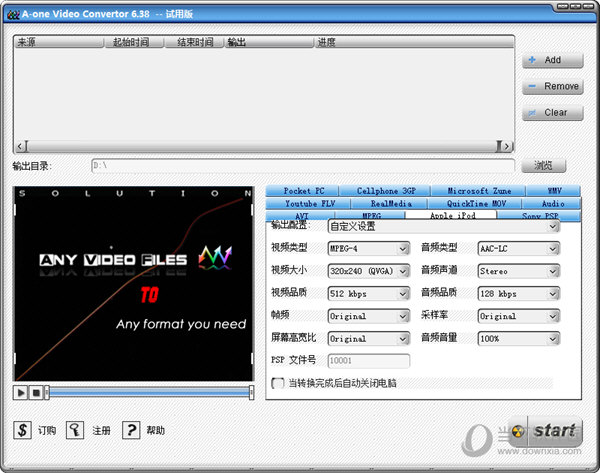
Task: Open the 音频音量 100% dropdown
Action: [553, 339]
